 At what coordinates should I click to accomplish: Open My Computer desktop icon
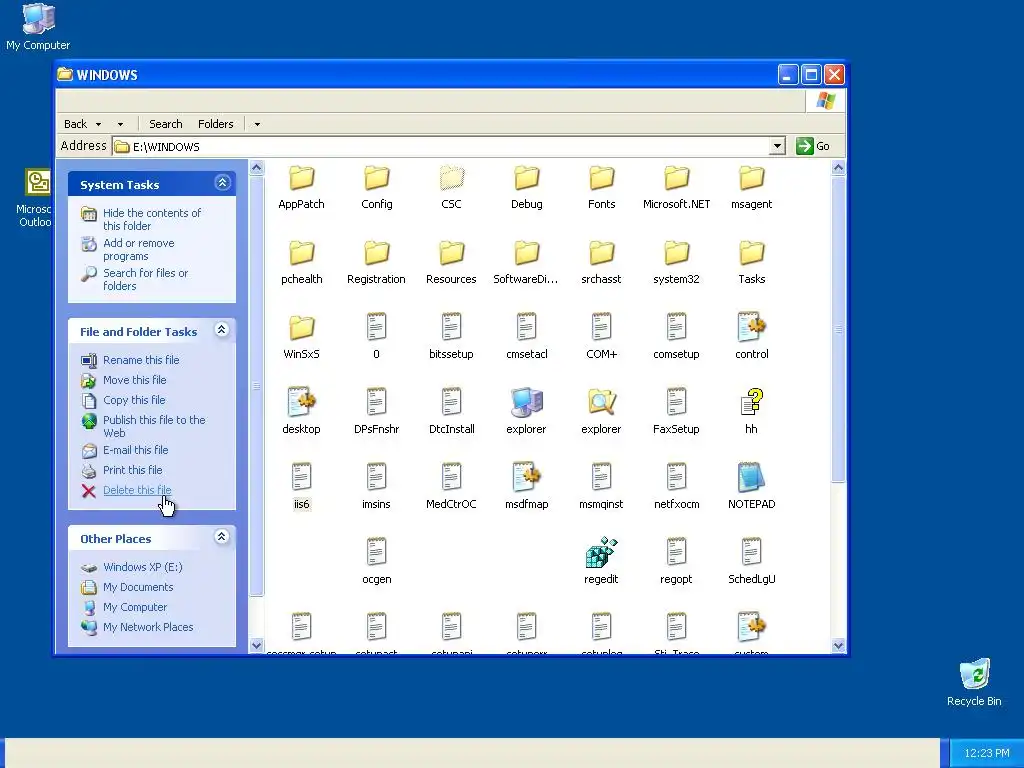click(38, 27)
